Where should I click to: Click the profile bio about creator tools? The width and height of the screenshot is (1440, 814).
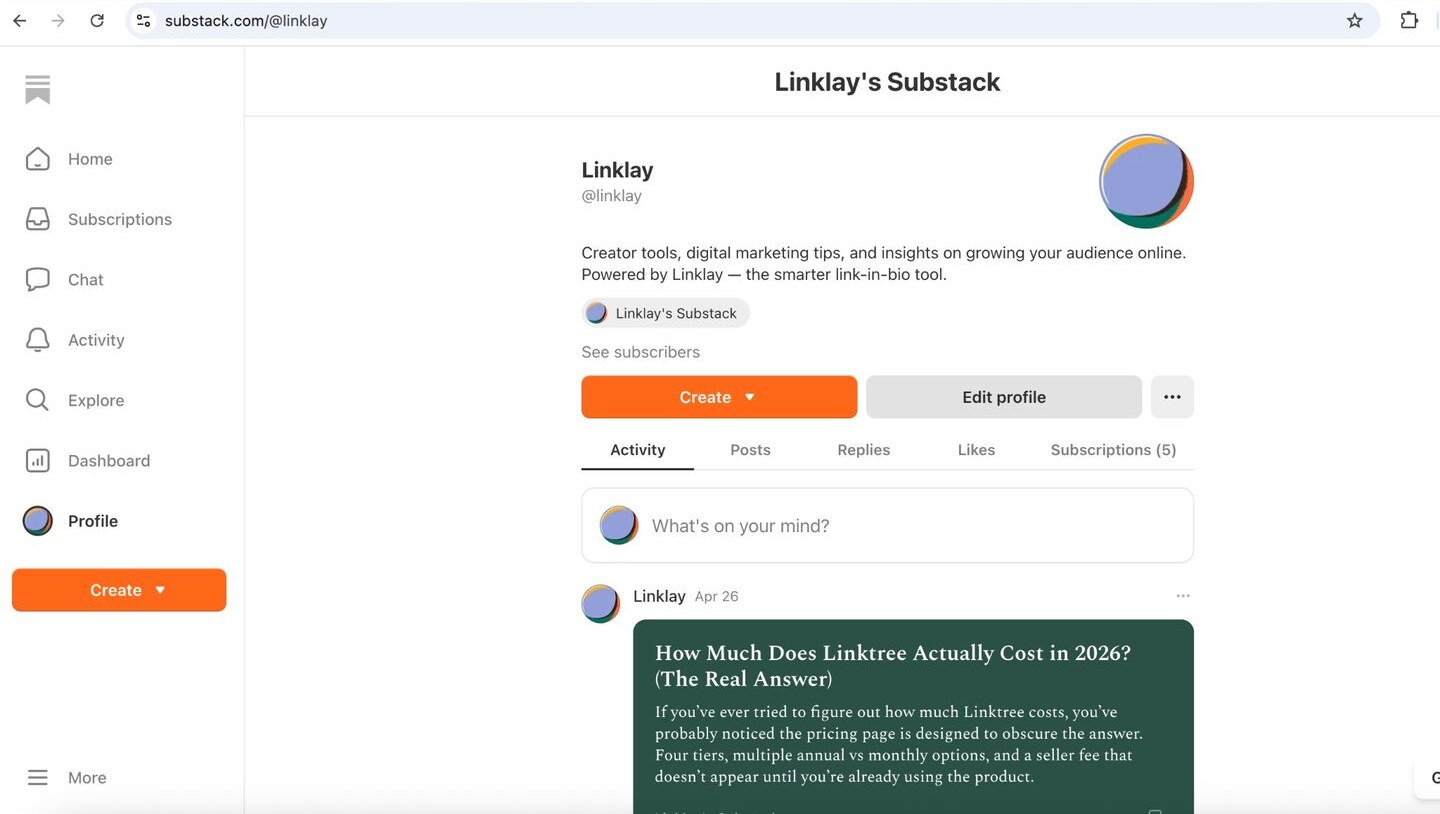pyautogui.click(x=883, y=263)
